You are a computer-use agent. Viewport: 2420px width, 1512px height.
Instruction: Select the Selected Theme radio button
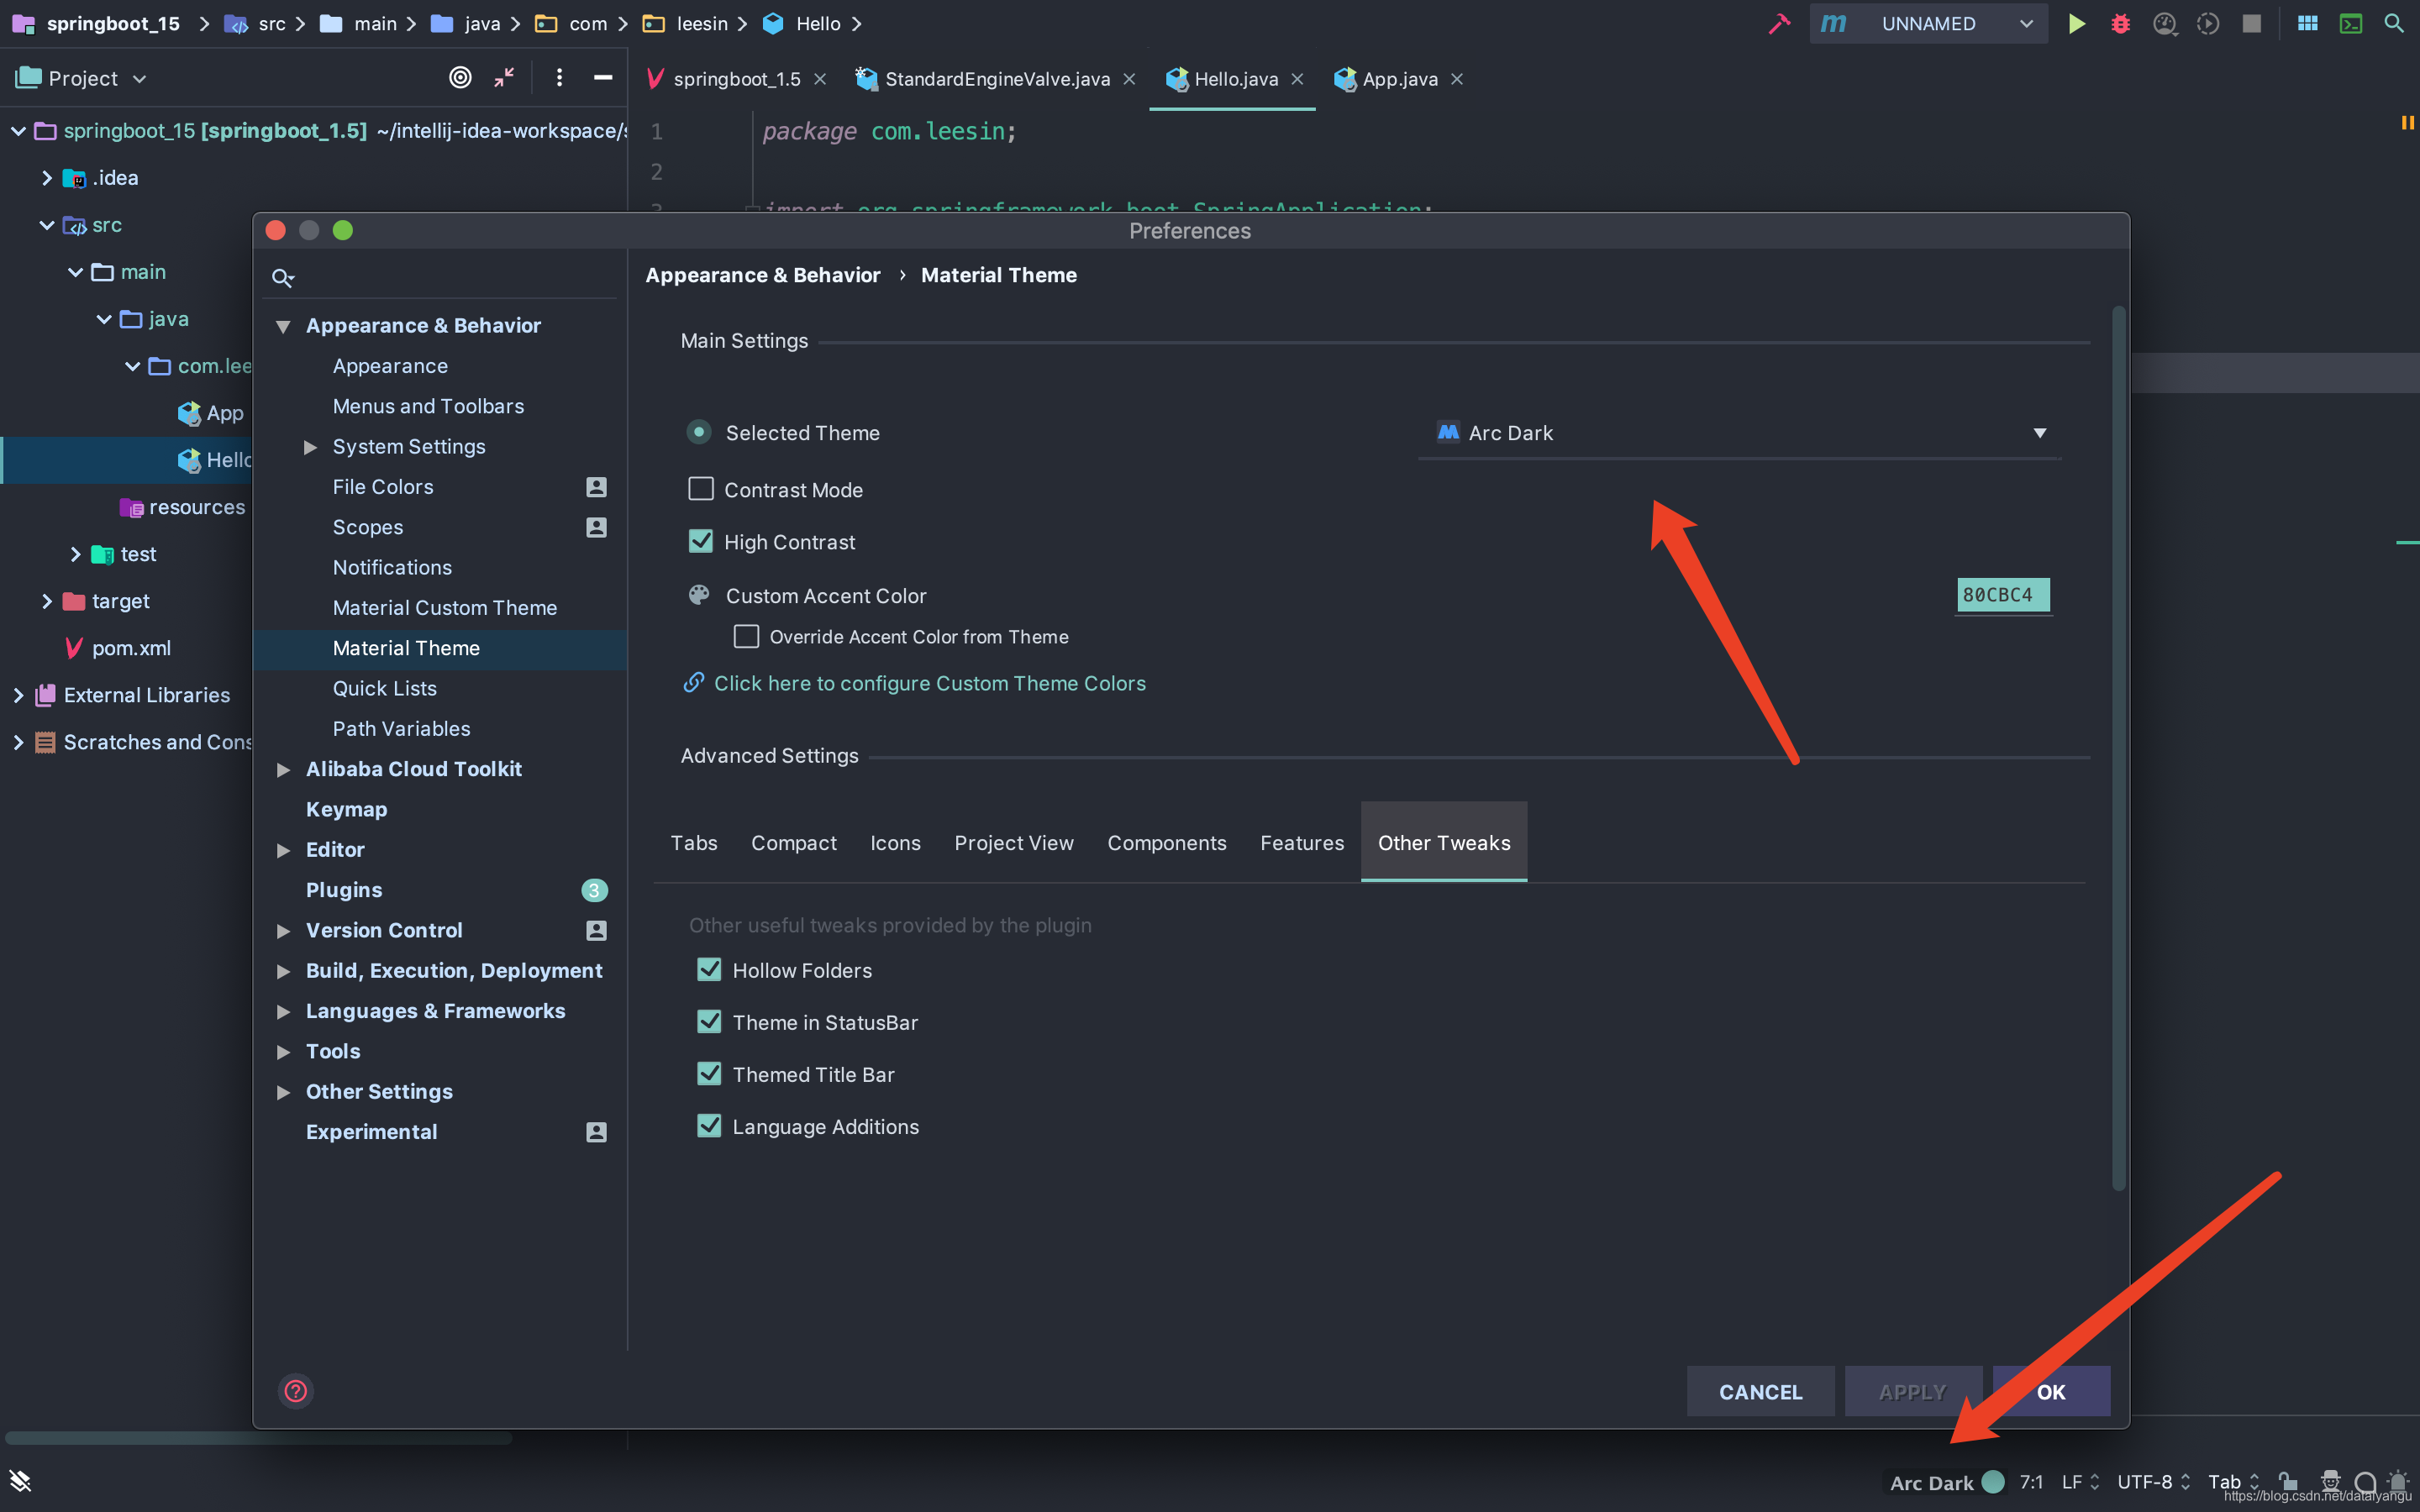[x=699, y=432]
